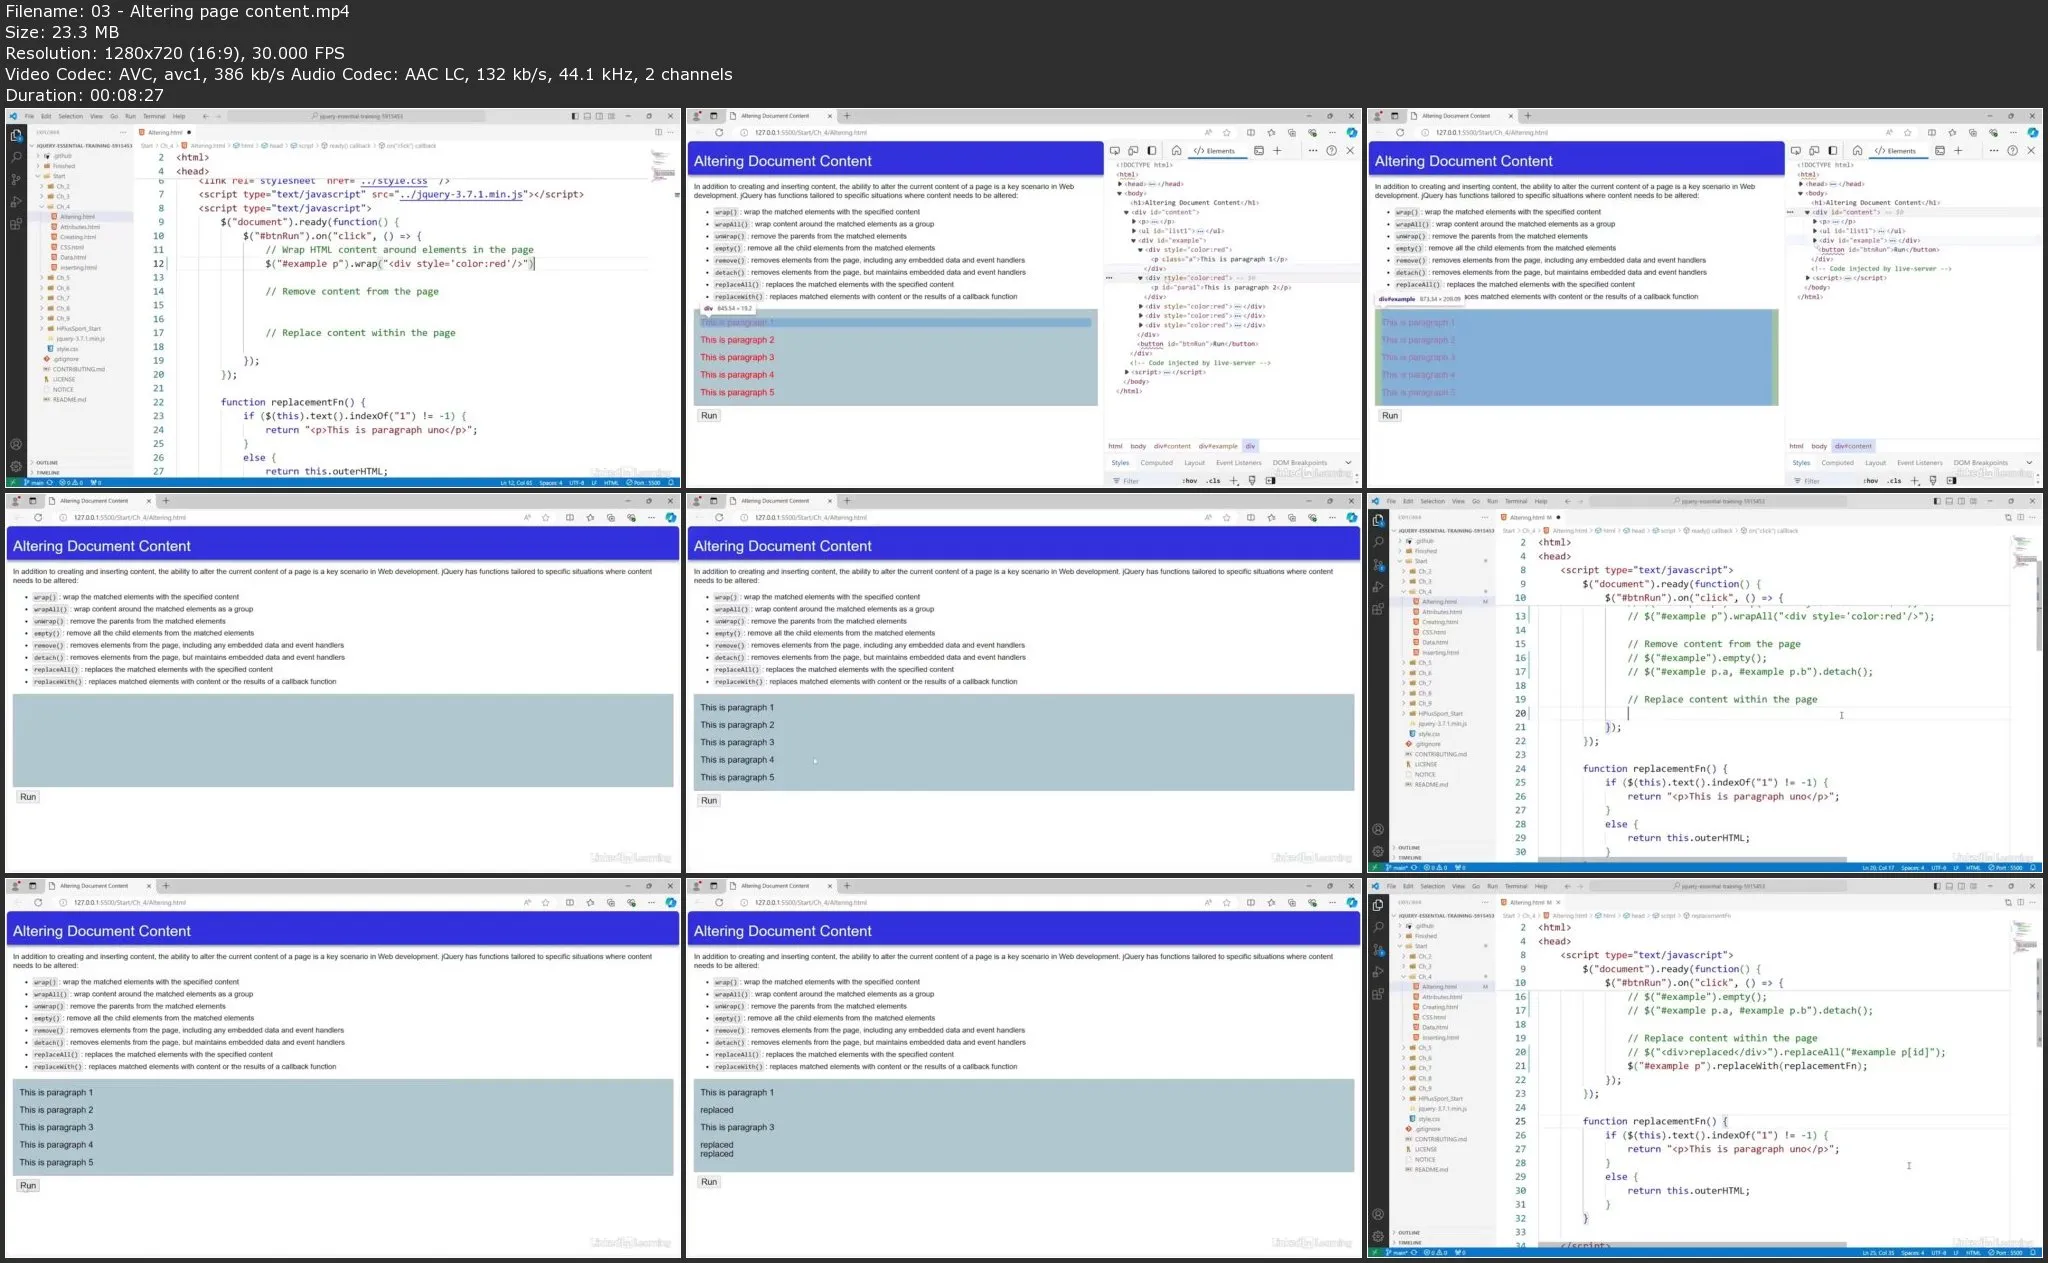Open Console drawer icon in top-middle DevTools

click(1259, 151)
